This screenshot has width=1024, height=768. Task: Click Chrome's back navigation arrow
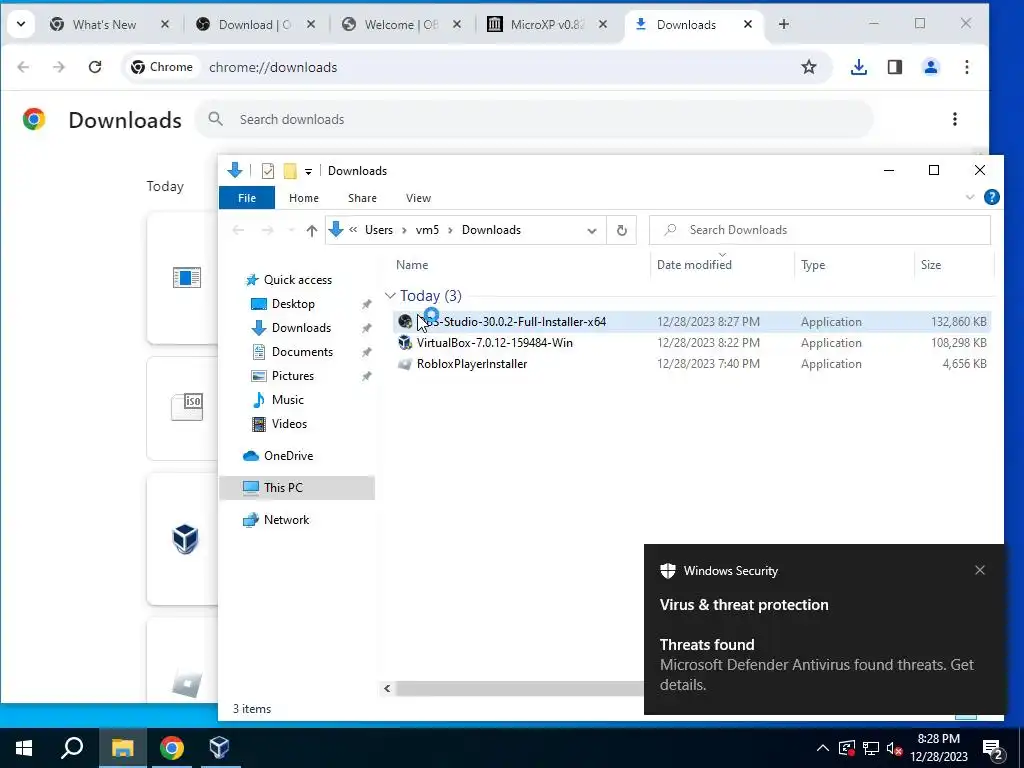pos(24,67)
